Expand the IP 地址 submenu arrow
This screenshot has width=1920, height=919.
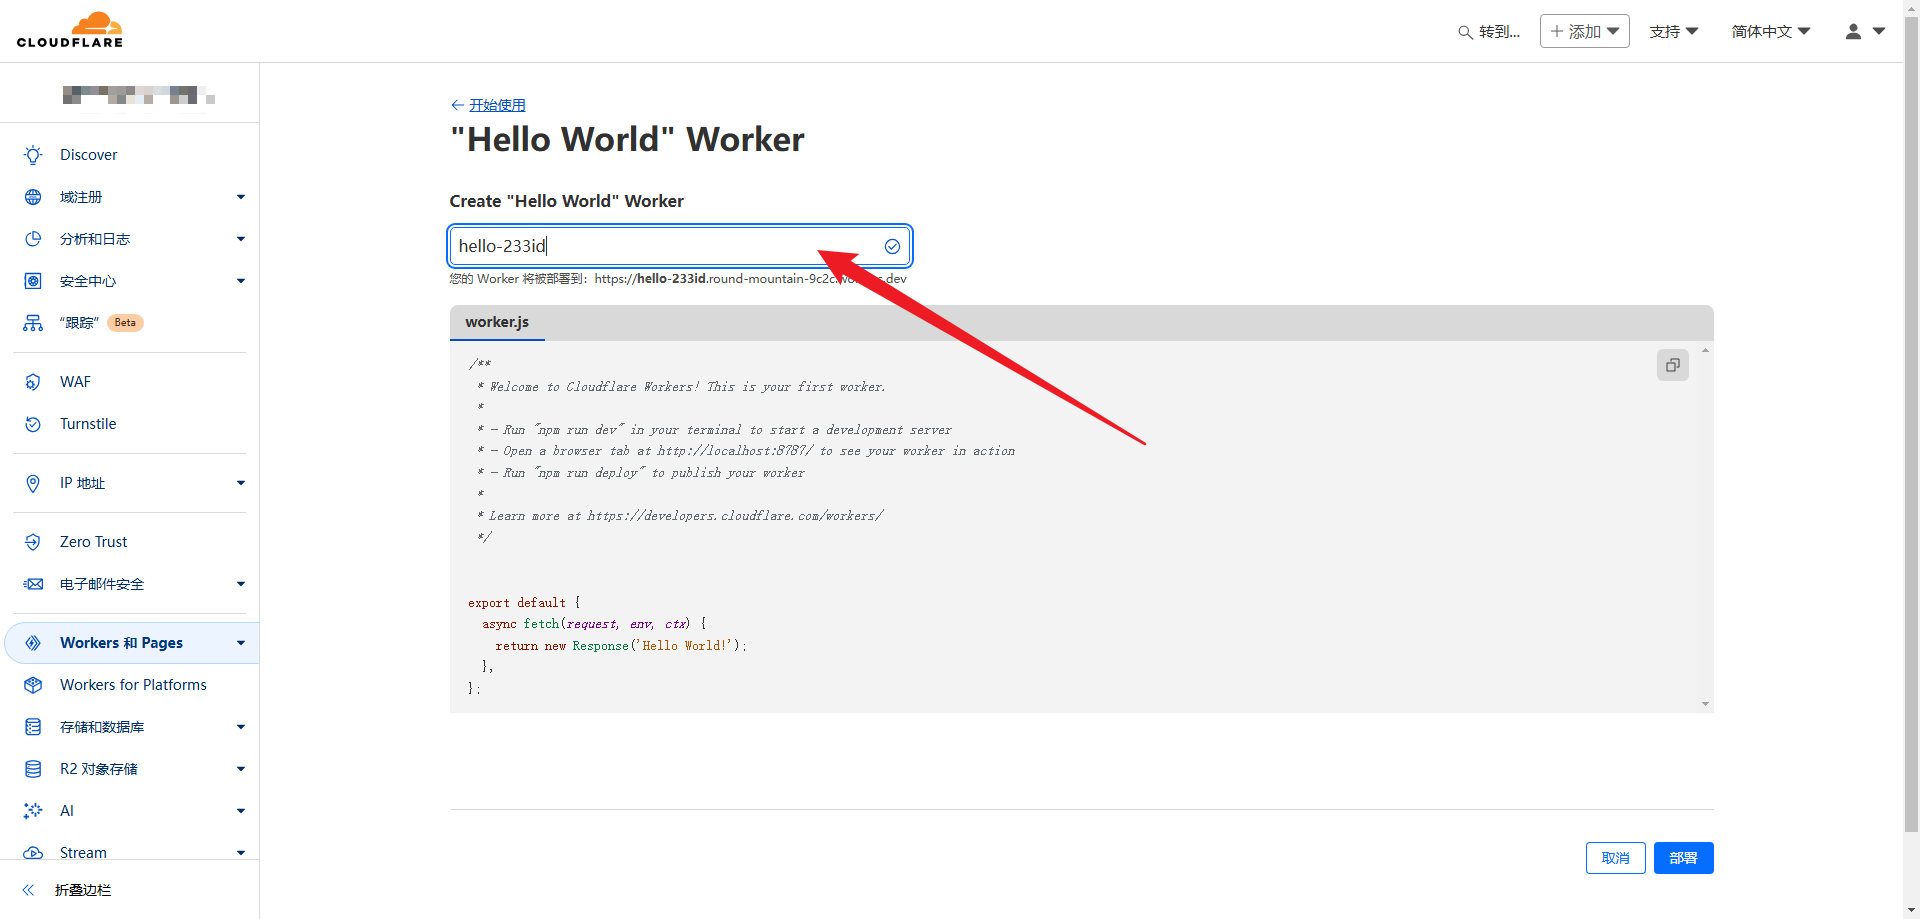(x=241, y=483)
